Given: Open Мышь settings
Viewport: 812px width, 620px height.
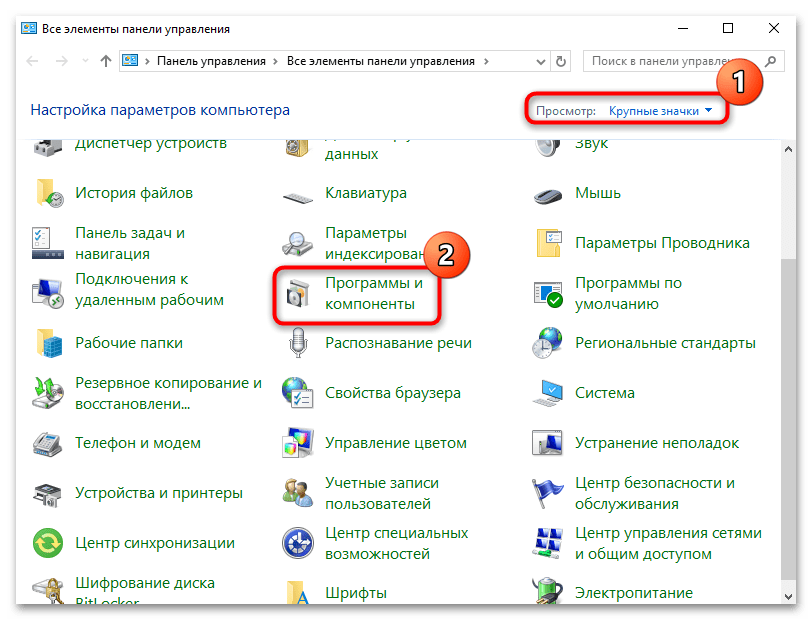Looking at the screenshot, I should [598, 192].
